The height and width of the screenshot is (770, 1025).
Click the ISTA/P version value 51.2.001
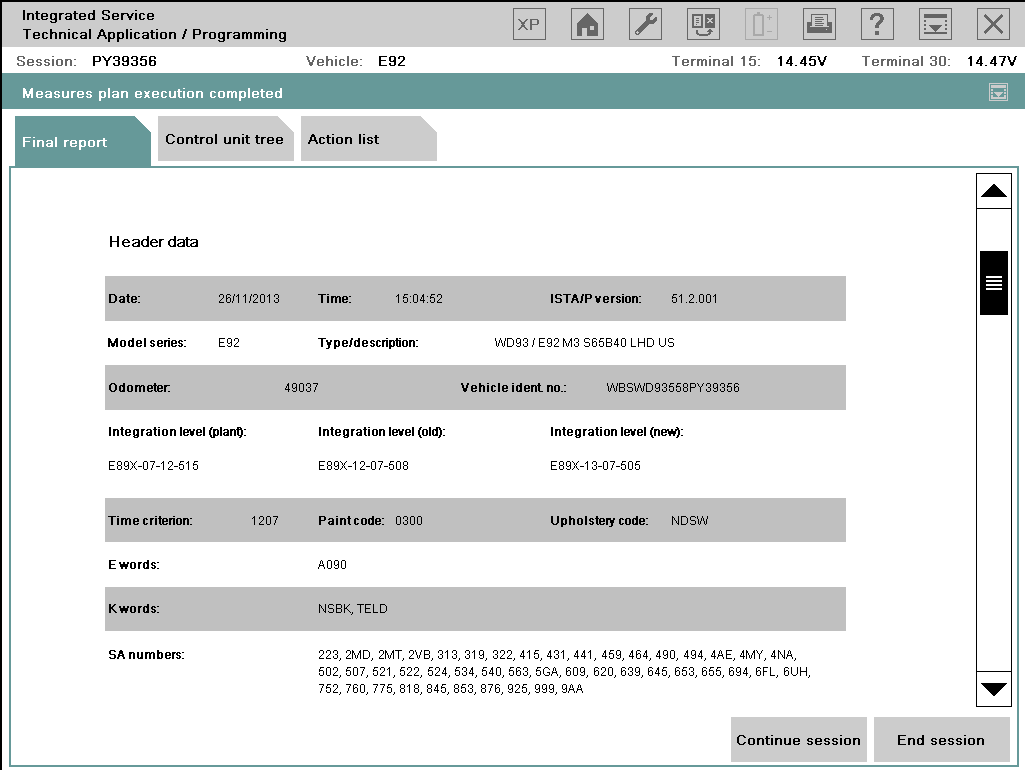pyautogui.click(x=694, y=299)
